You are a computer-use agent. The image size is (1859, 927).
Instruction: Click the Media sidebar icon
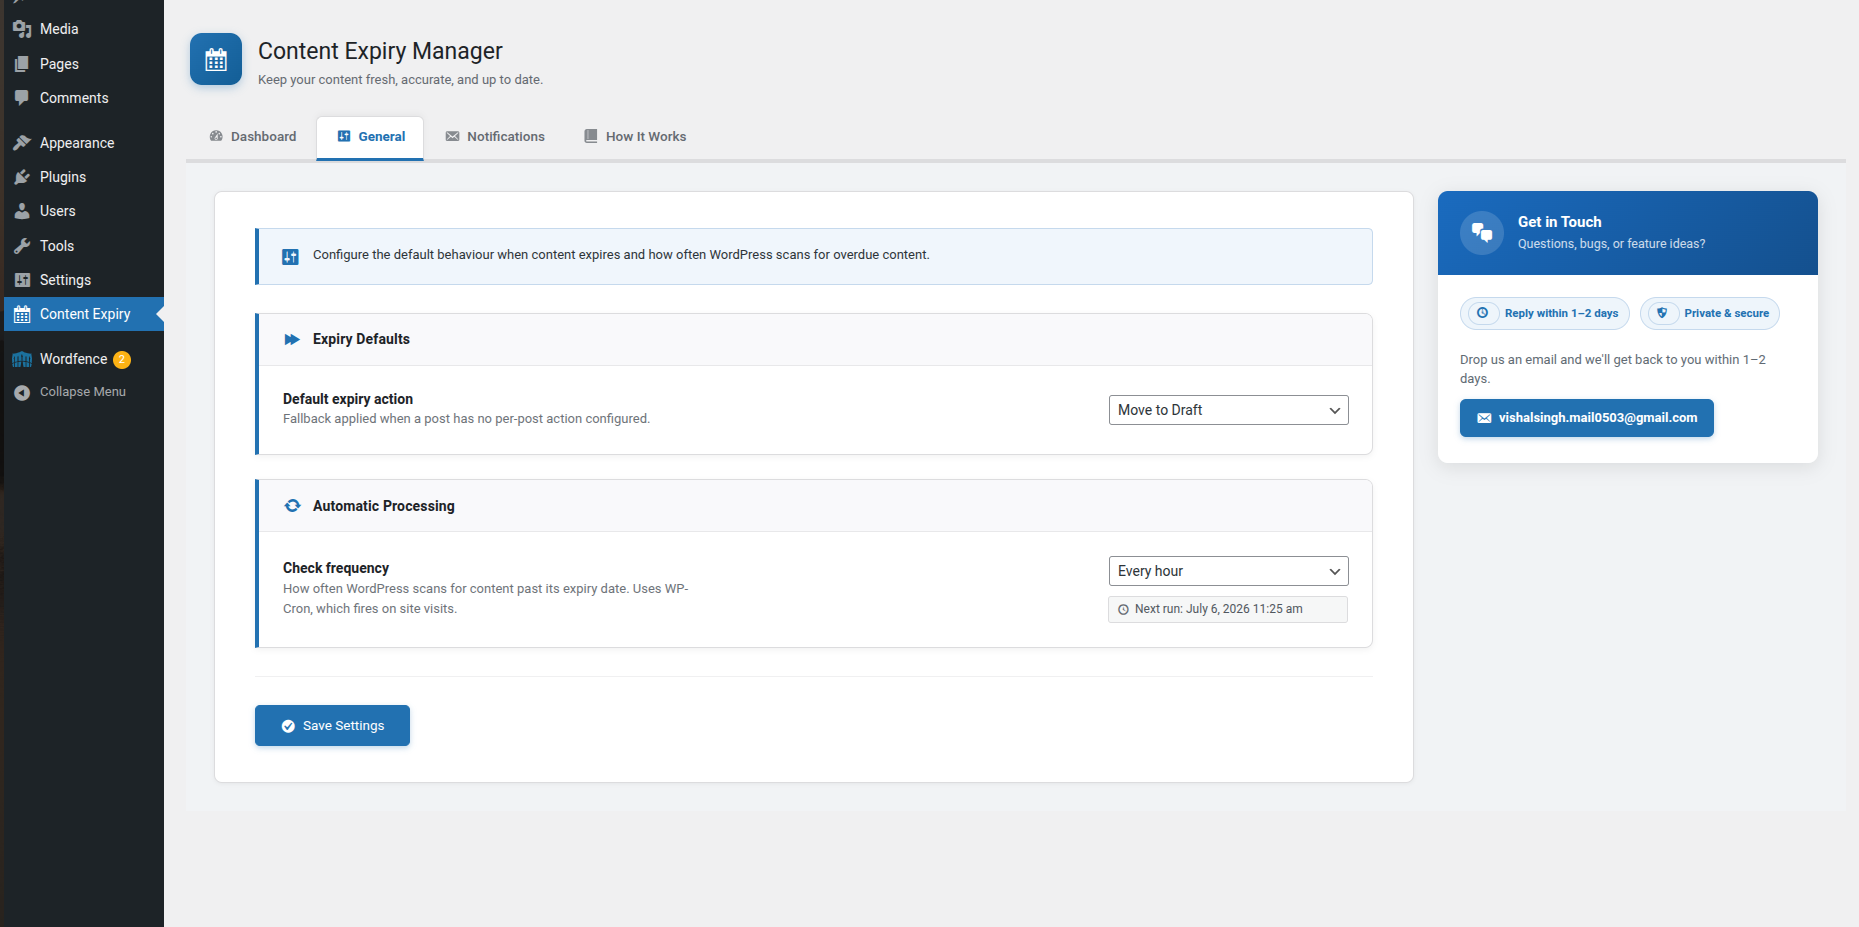22,29
